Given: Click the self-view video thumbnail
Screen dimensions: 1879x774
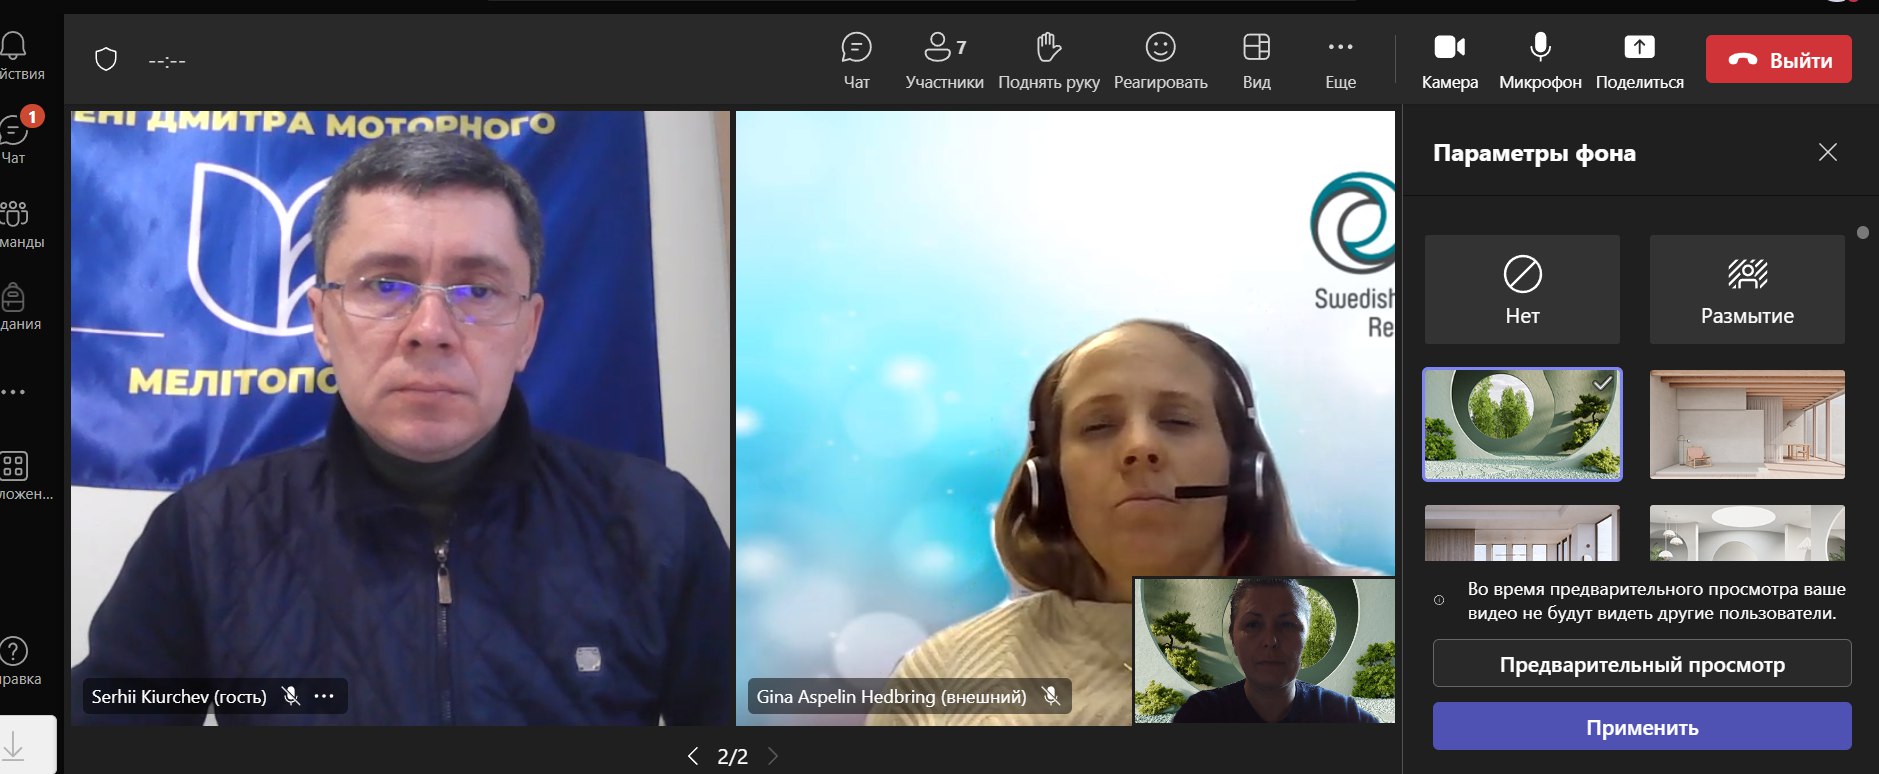Looking at the screenshot, I should (1264, 650).
